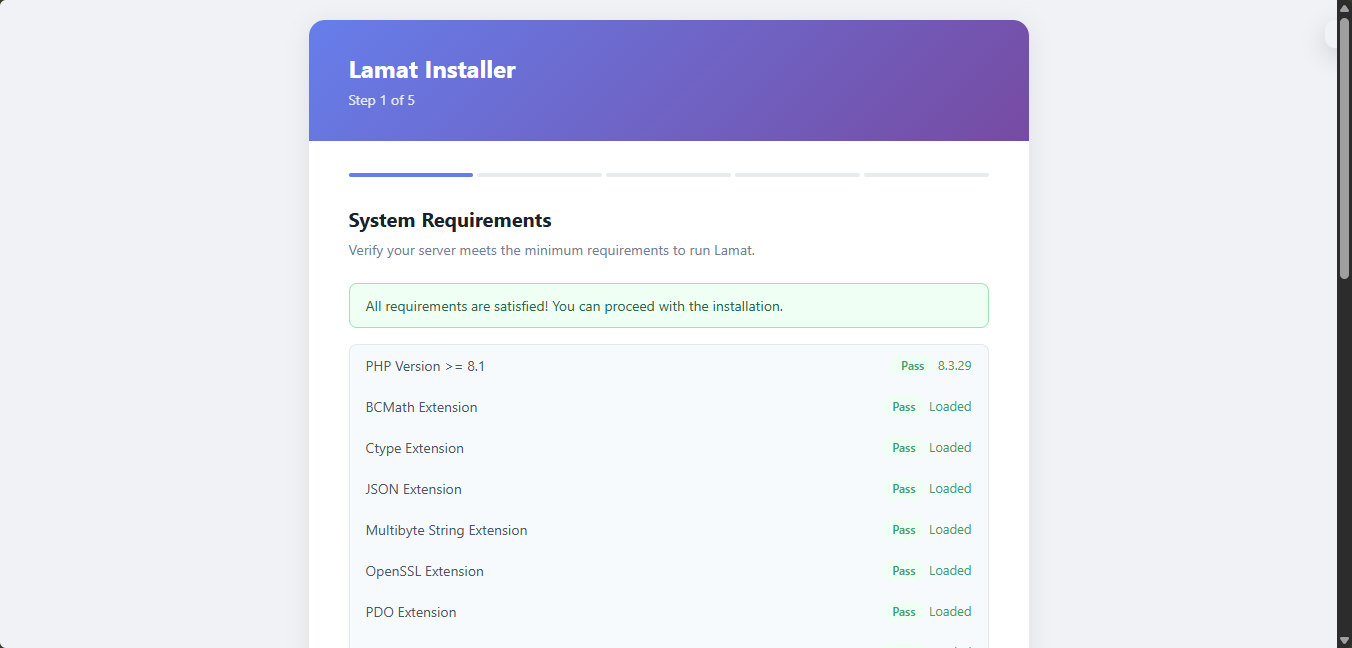Image resolution: width=1352 pixels, height=648 pixels.
Task: Click the Pass badge for Ctype Extension
Action: (904, 448)
